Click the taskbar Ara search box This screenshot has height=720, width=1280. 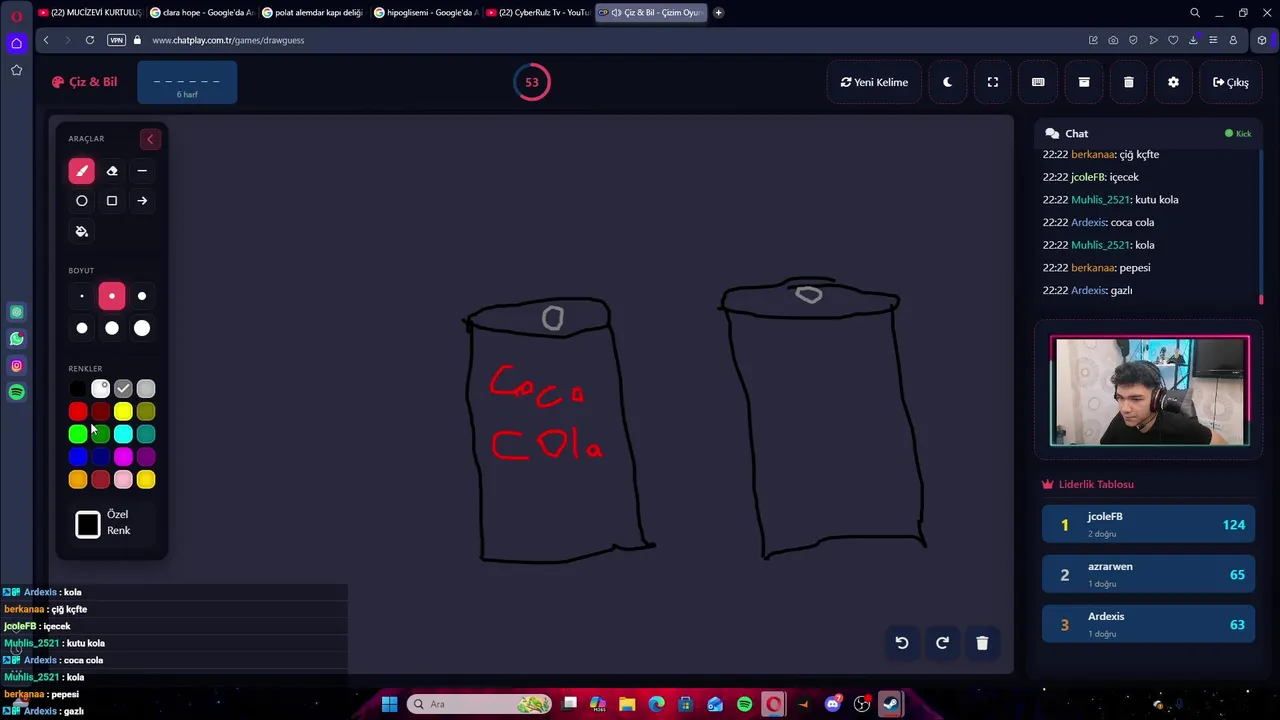(480, 704)
